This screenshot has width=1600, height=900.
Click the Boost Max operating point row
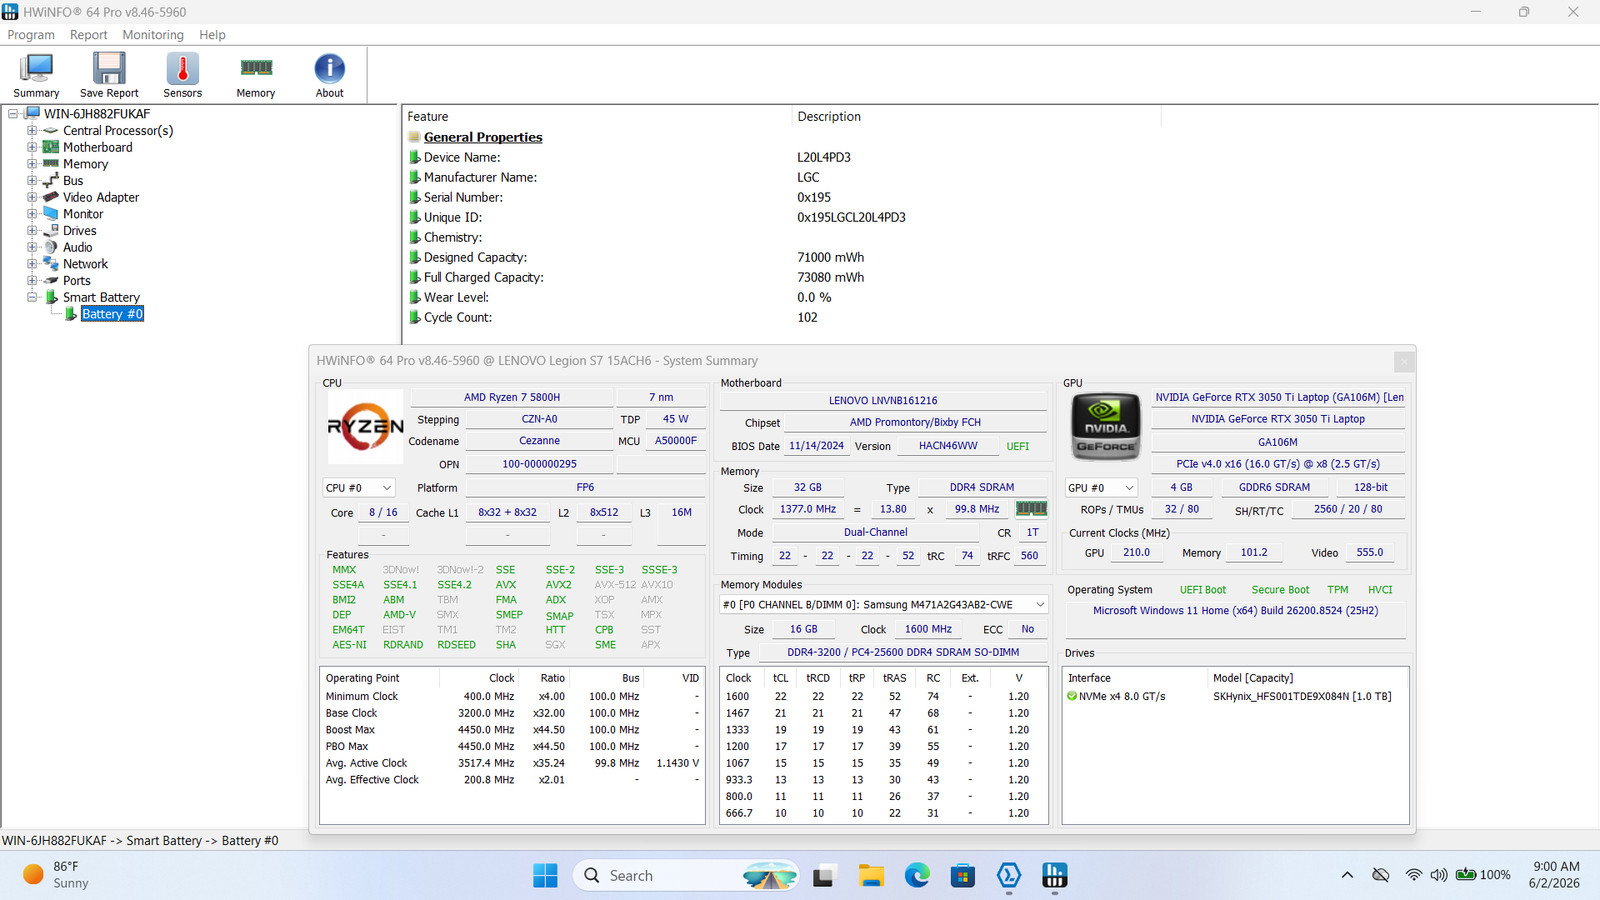[512, 730]
